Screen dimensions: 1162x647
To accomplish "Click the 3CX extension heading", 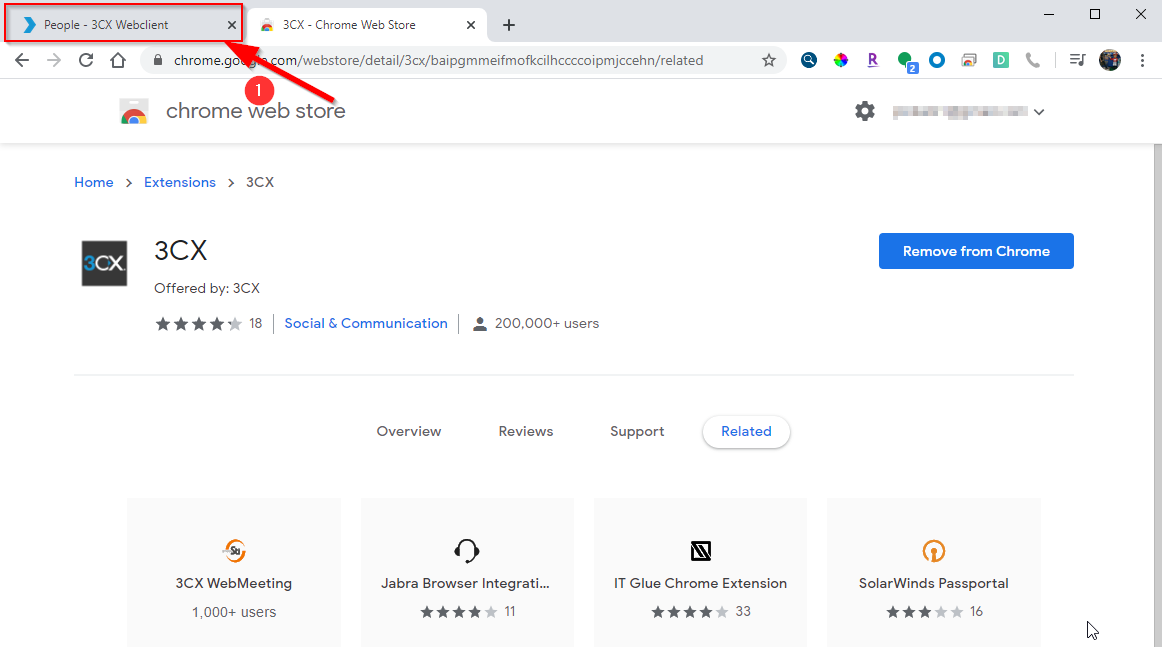I will (181, 250).
